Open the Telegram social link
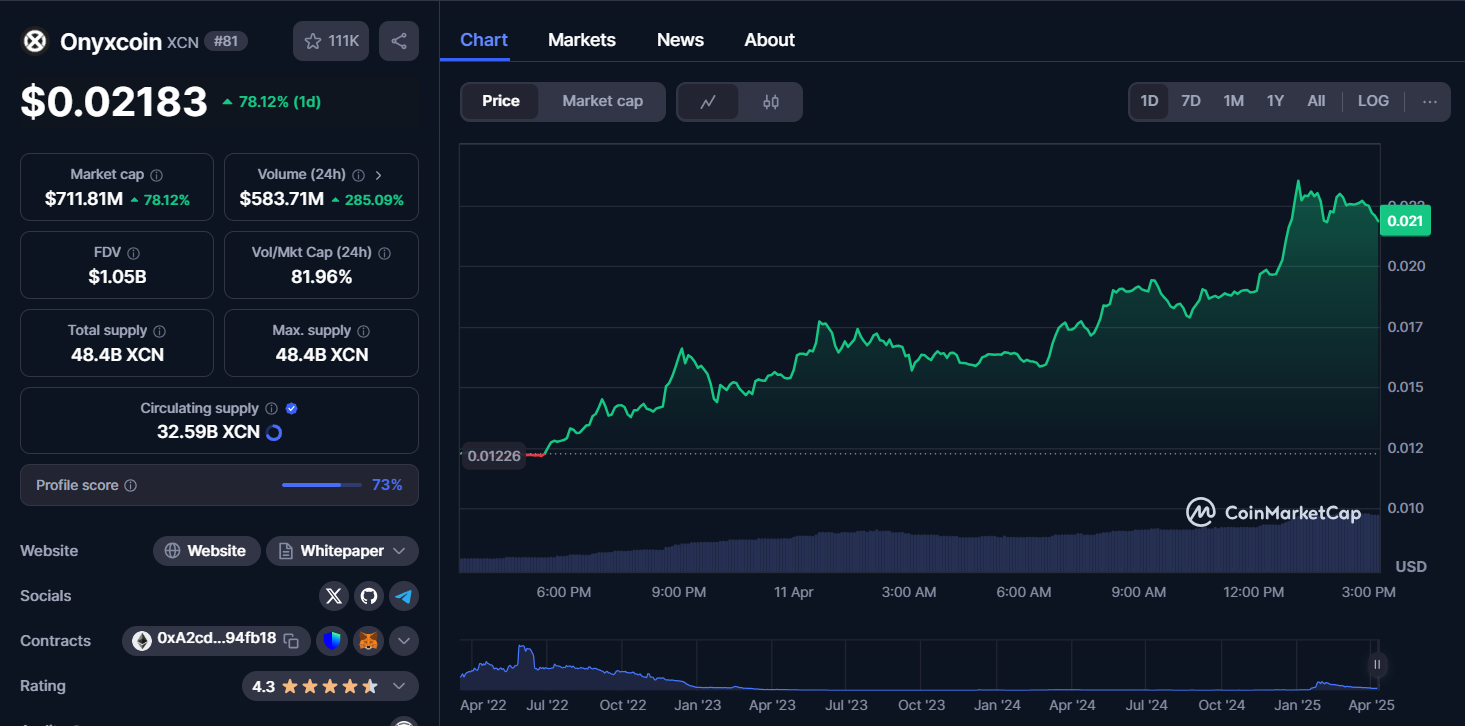Image resolution: width=1465 pixels, height=726 pixels. pos(404,596)
